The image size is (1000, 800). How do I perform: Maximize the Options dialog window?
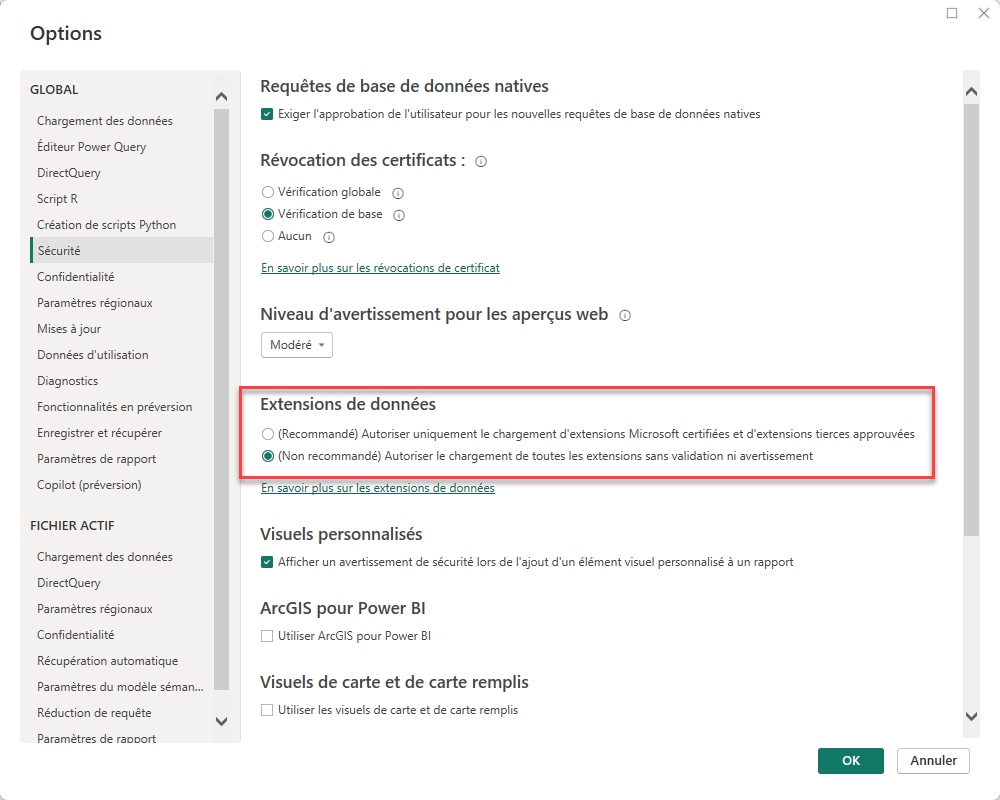tap(952, 13)
